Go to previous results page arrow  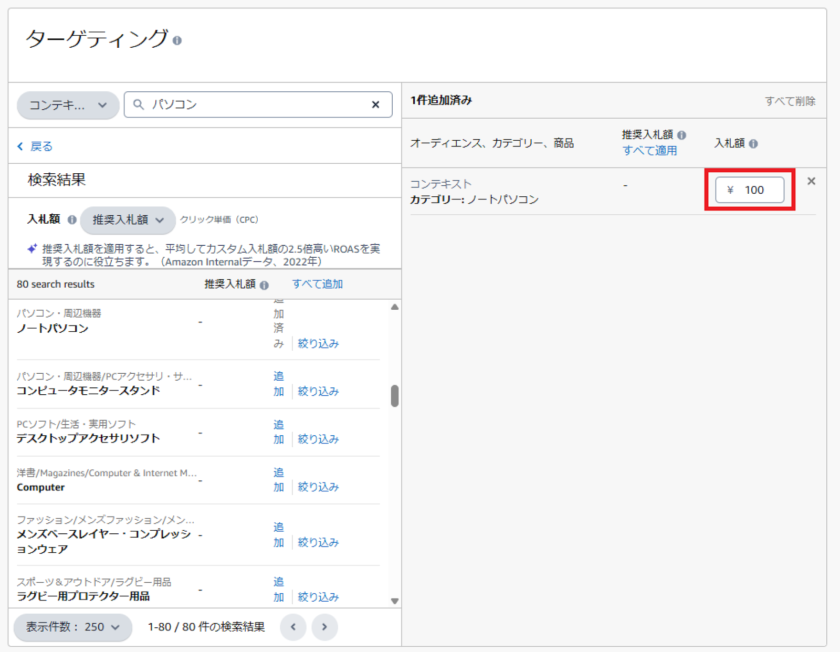(293, 627)
